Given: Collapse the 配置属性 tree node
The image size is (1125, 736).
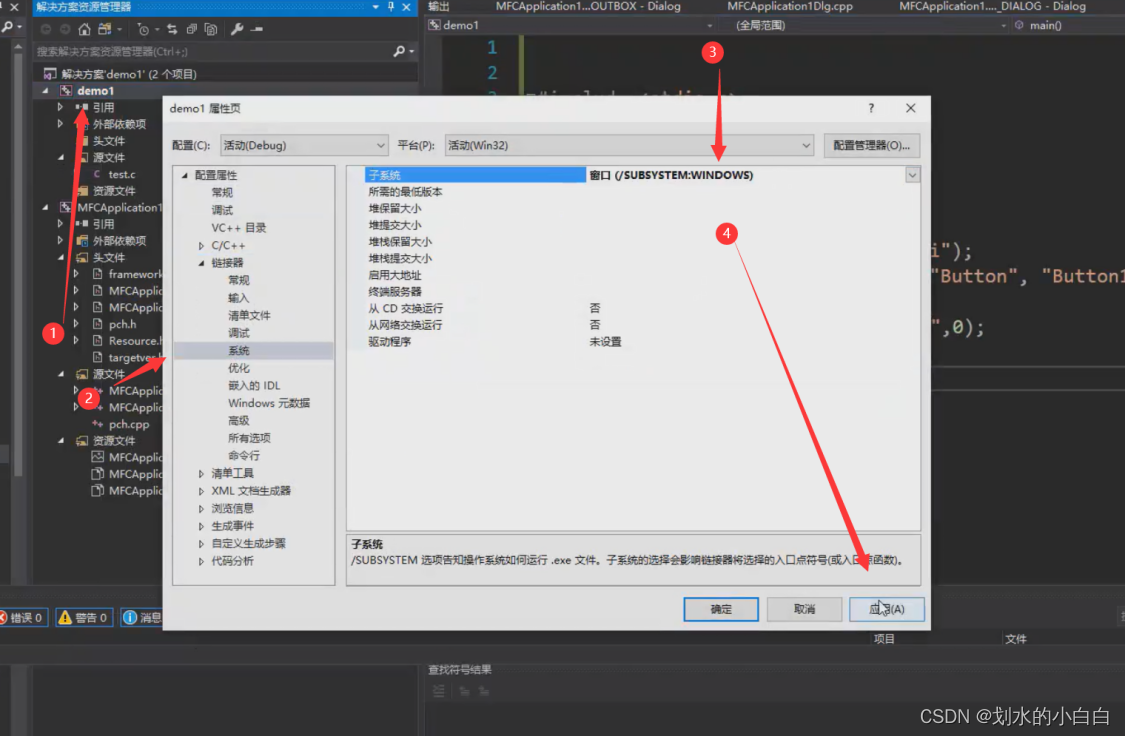Looking at the screenshot, I should pyautogui.click(x=185, y=175).
